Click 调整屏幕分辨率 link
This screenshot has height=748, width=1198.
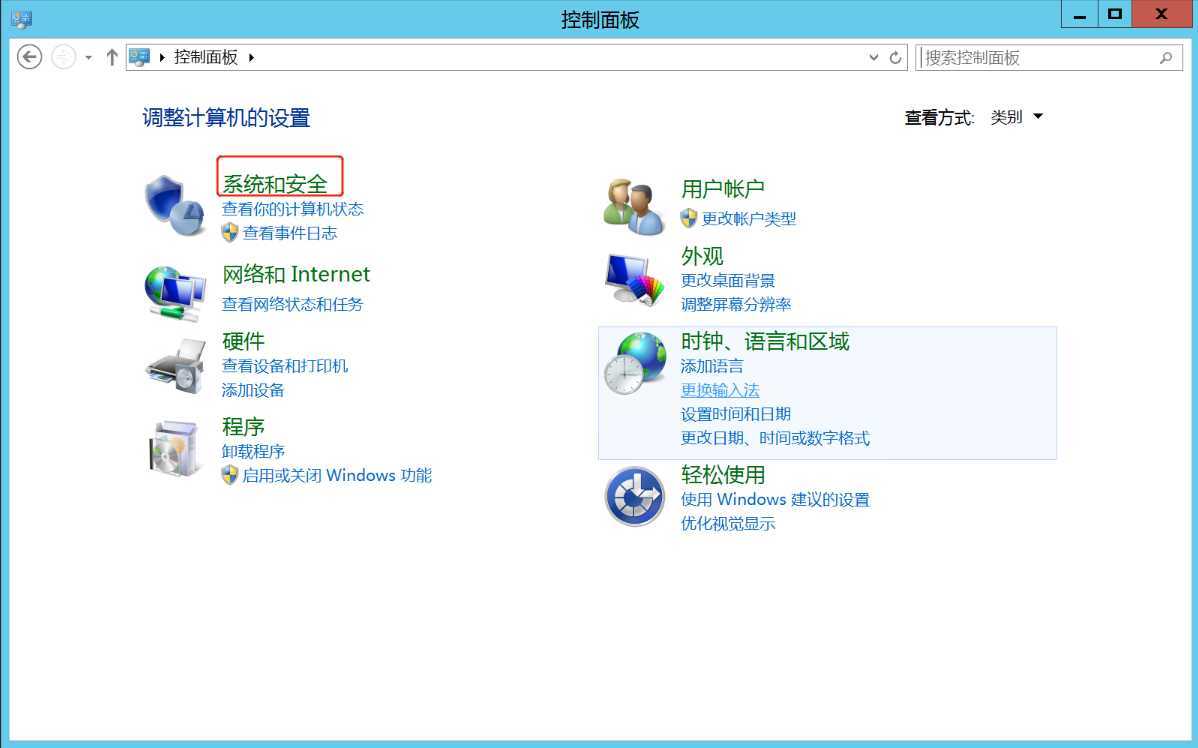click(736, 305)
